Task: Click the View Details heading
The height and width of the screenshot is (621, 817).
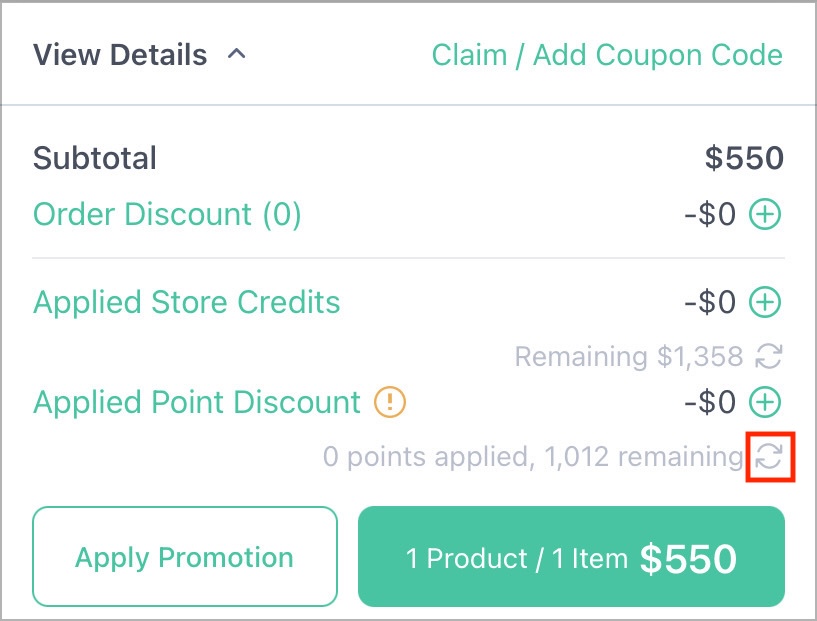Action: point(120,55)
